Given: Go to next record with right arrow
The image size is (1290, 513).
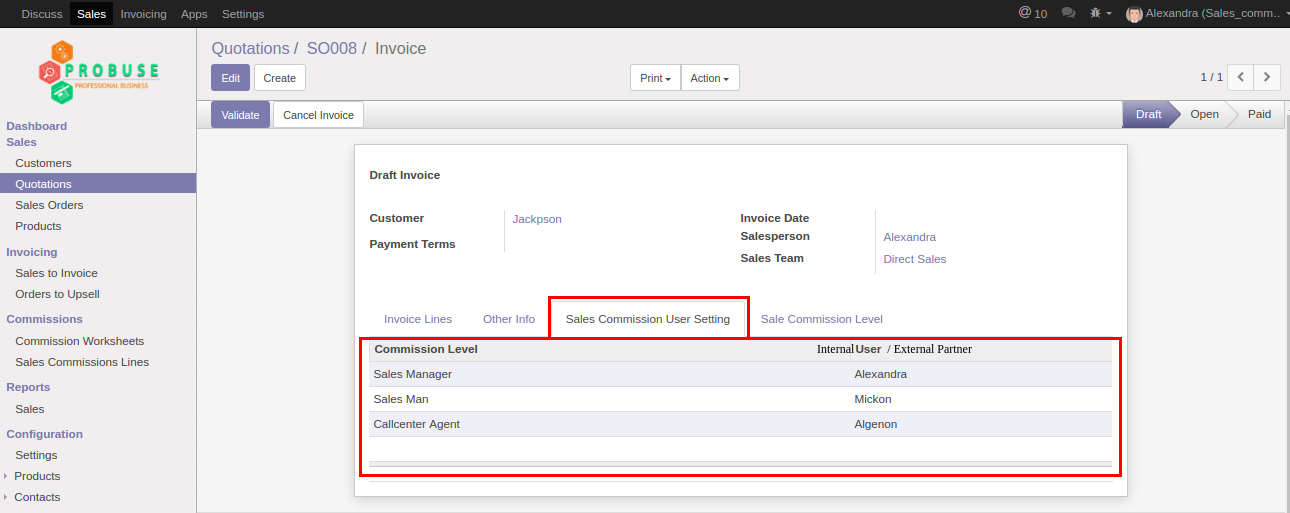Looking at the screenshot, I should coord(1267,77).
